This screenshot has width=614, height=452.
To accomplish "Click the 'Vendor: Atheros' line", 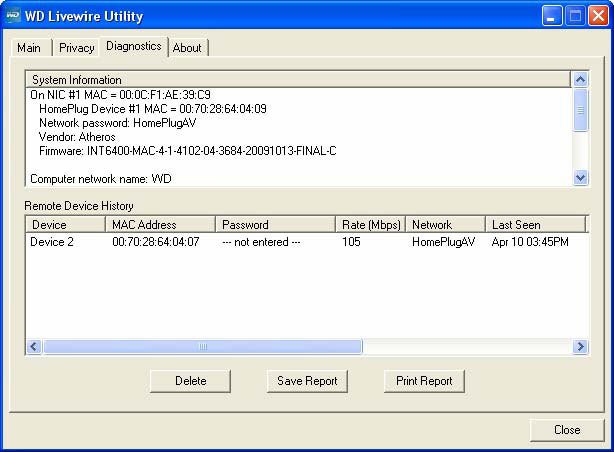I will (x=77, y=137).
